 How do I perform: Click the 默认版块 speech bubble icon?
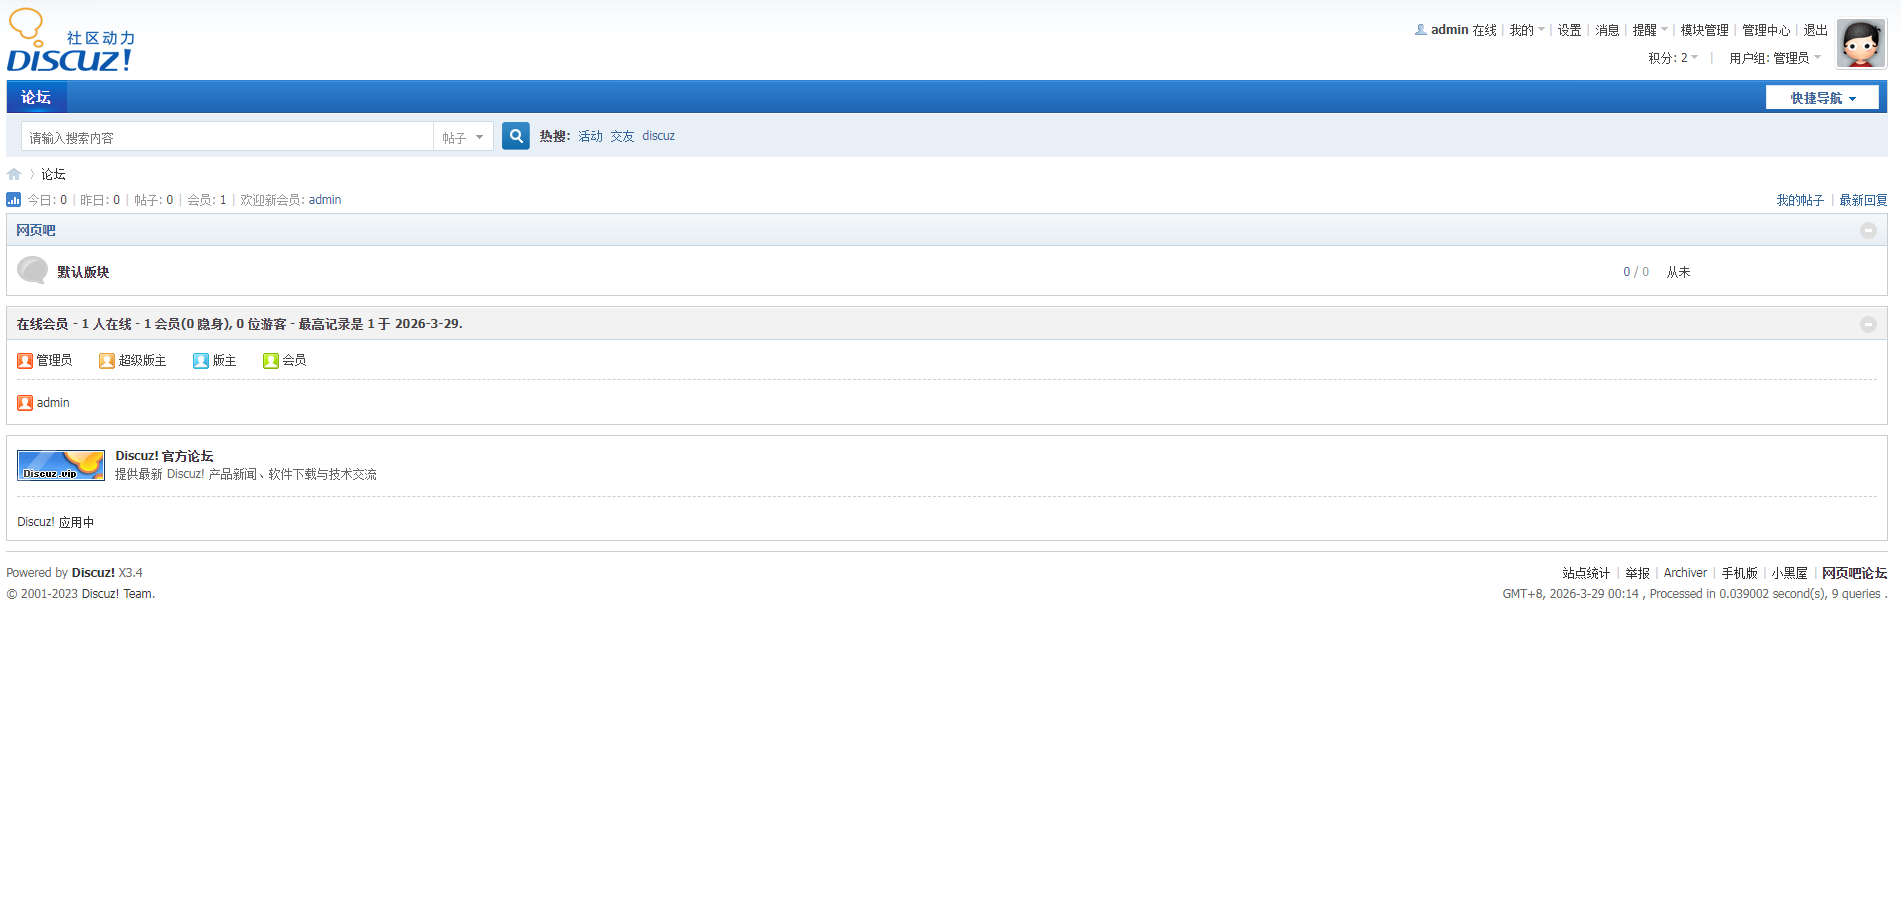(32, 271)
